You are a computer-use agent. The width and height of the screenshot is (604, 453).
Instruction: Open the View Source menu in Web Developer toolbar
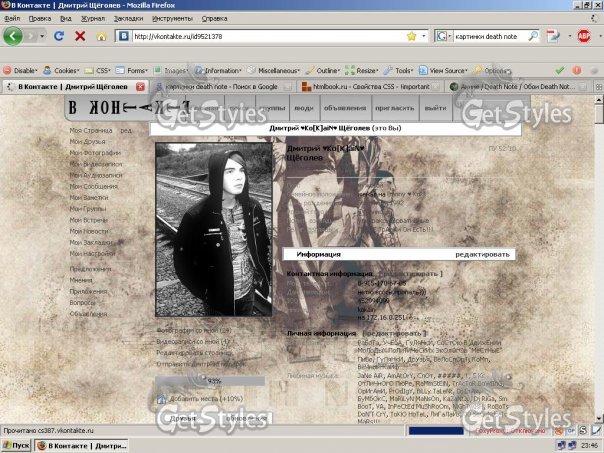(443, 70)
